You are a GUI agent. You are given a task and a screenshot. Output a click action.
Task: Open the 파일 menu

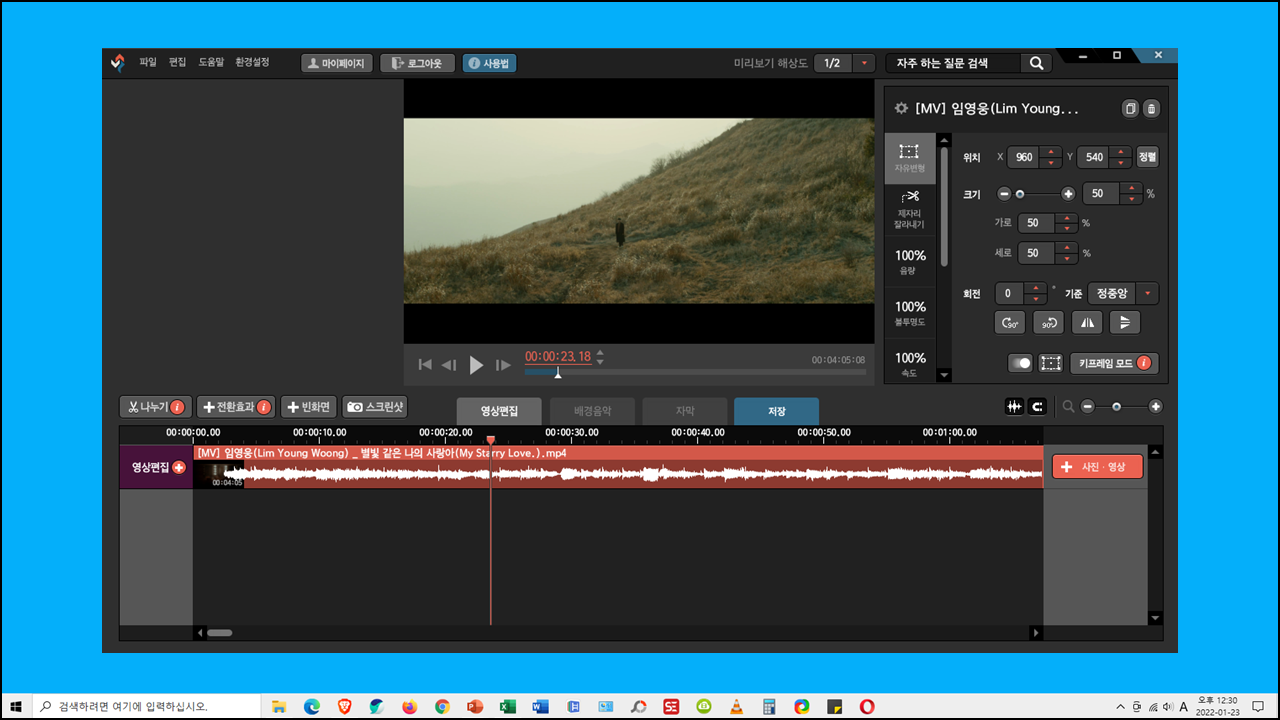[148, 62]
